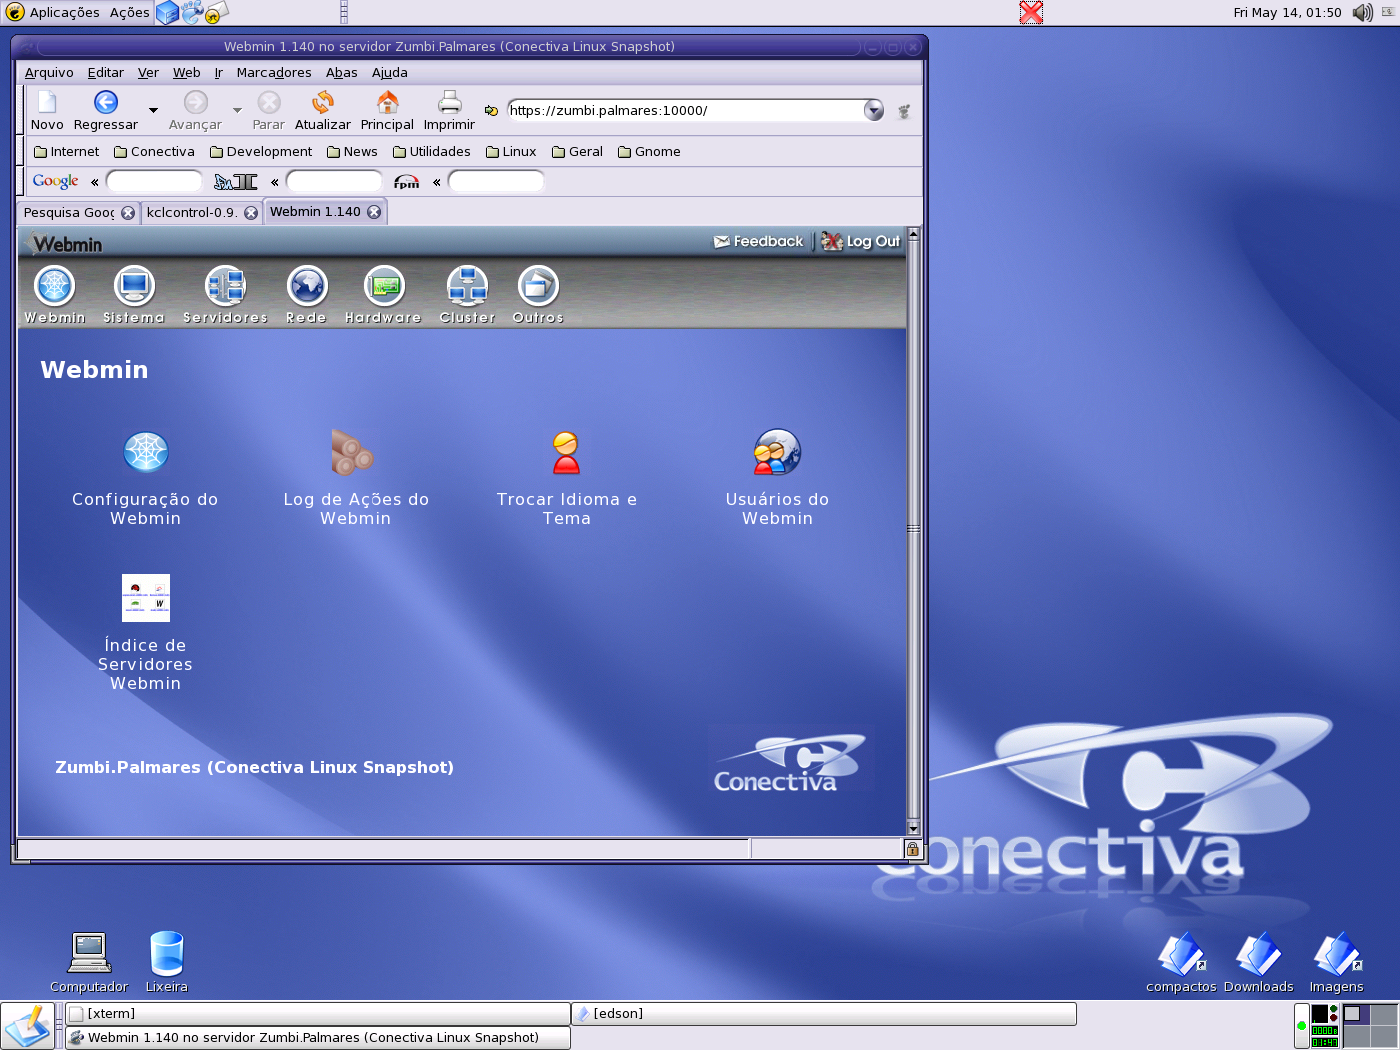Screen dimensions: 1400x1050
Task: Click the volume speaker icon in panel
Action: click(x=1362, y=12)
